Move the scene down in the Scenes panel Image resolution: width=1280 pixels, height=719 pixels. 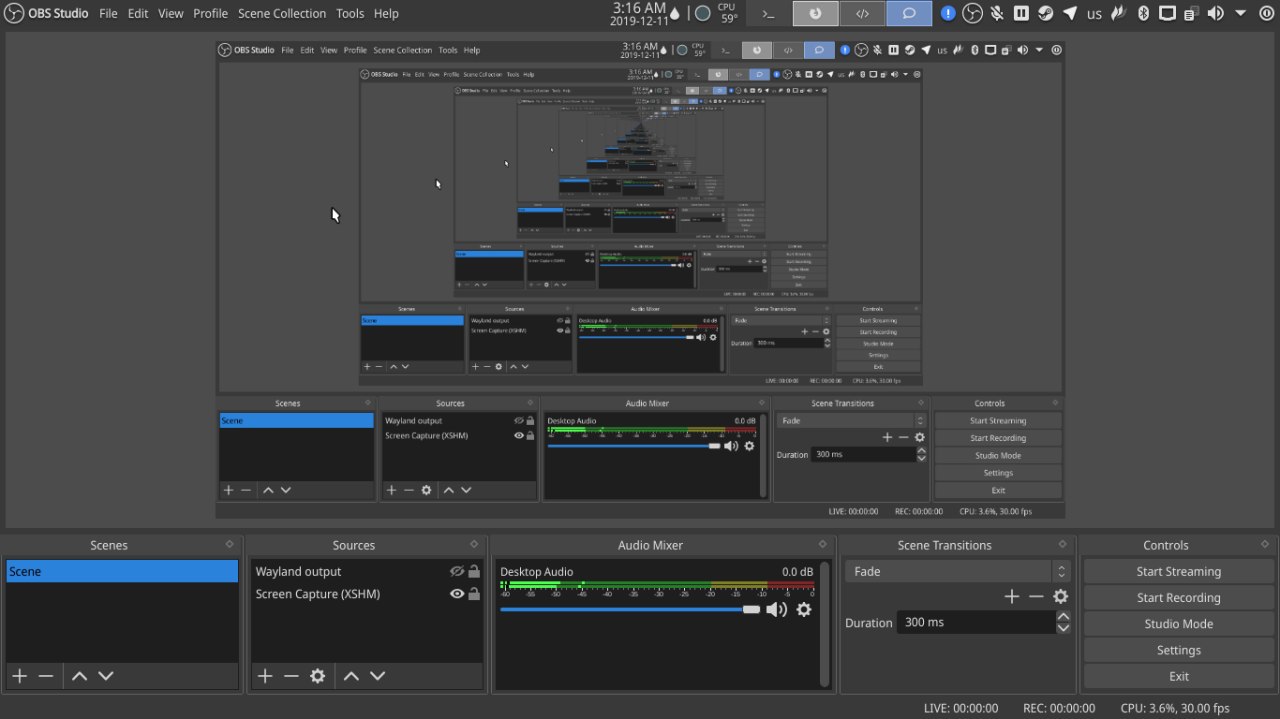coord(106,676)
